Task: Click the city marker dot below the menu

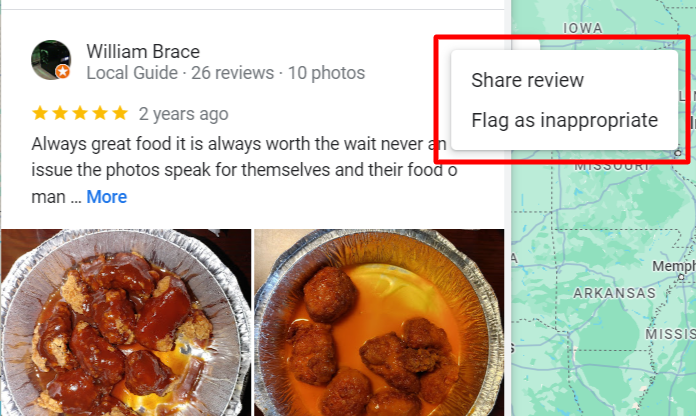Action: (678, 153)
